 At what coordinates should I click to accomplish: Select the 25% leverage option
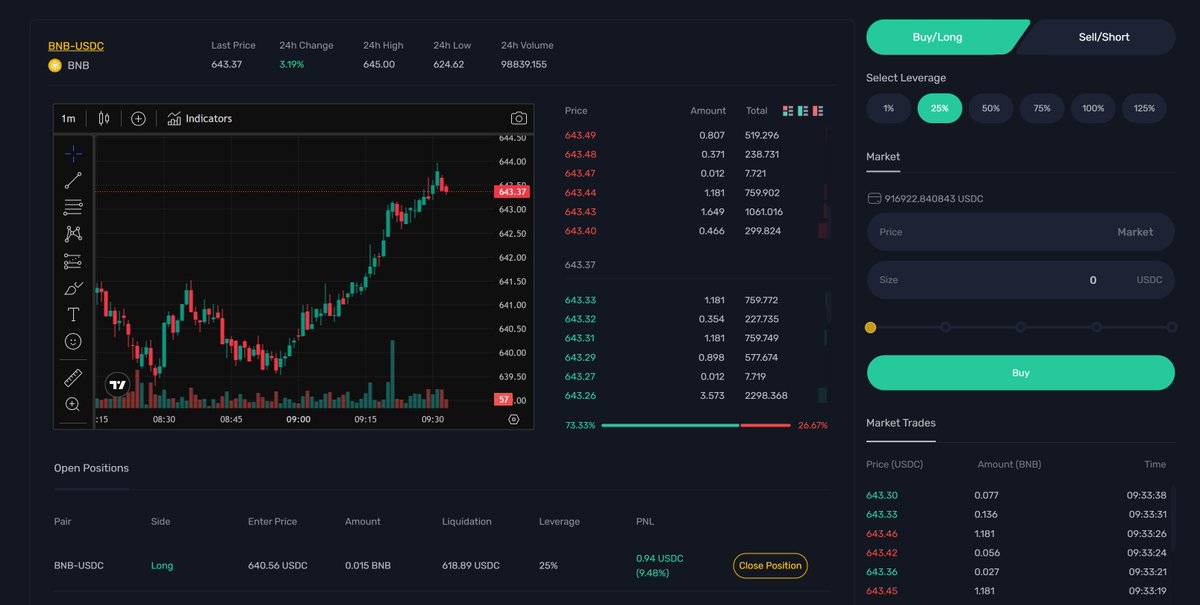click(939, 108)
